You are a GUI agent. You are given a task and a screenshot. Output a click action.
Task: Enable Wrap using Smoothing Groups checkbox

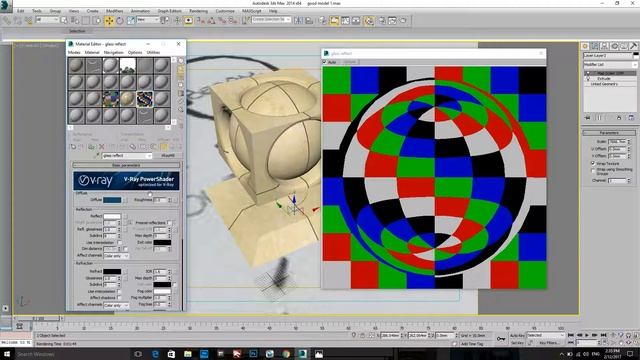click(593, 171)
